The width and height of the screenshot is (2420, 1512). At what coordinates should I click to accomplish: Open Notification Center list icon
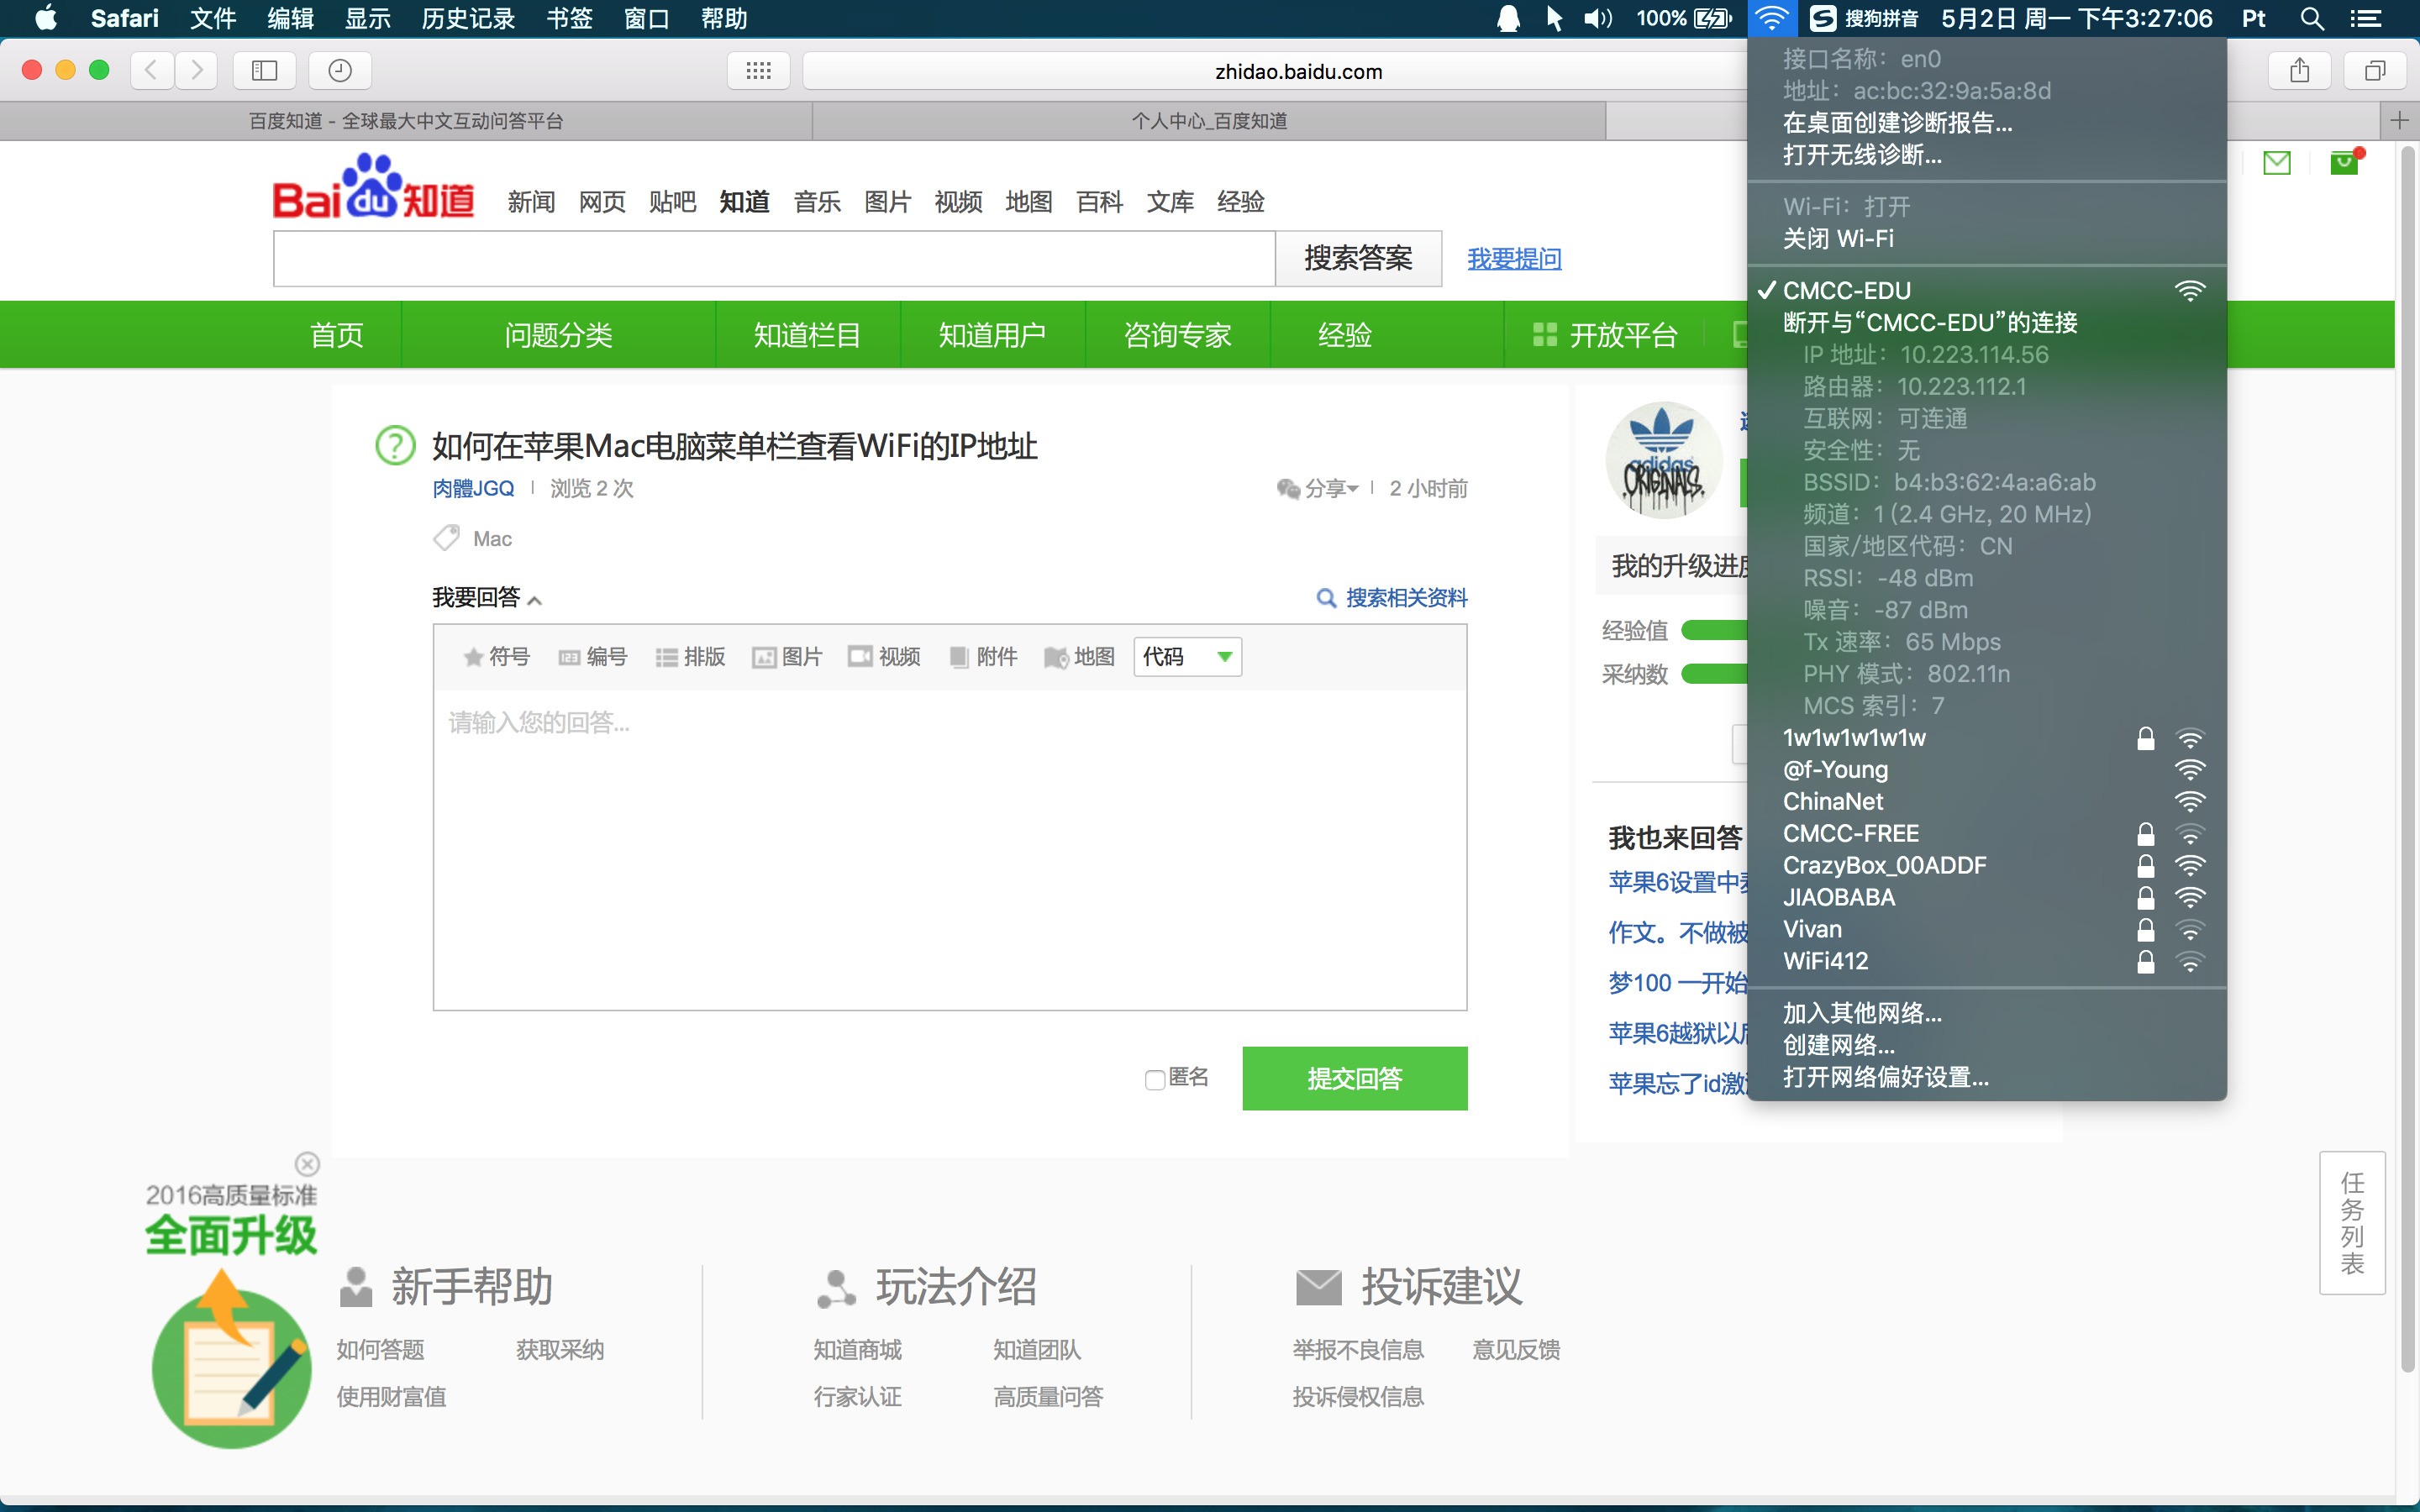tap(2365, 18)
